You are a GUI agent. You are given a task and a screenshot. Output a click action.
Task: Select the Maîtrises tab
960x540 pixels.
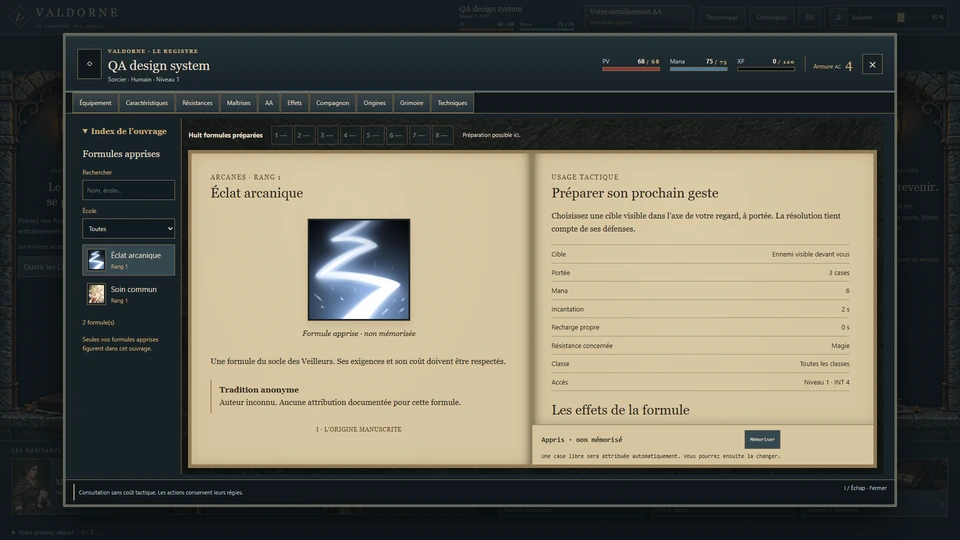pos(238,103)
